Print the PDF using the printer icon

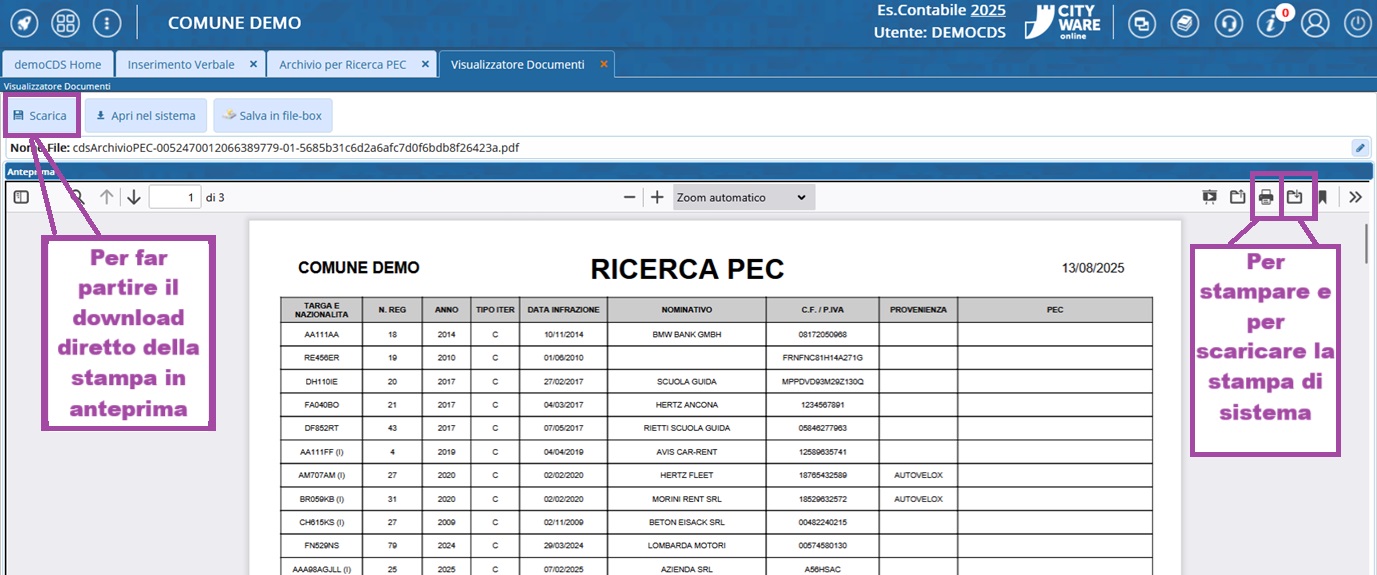point(1266,197)
